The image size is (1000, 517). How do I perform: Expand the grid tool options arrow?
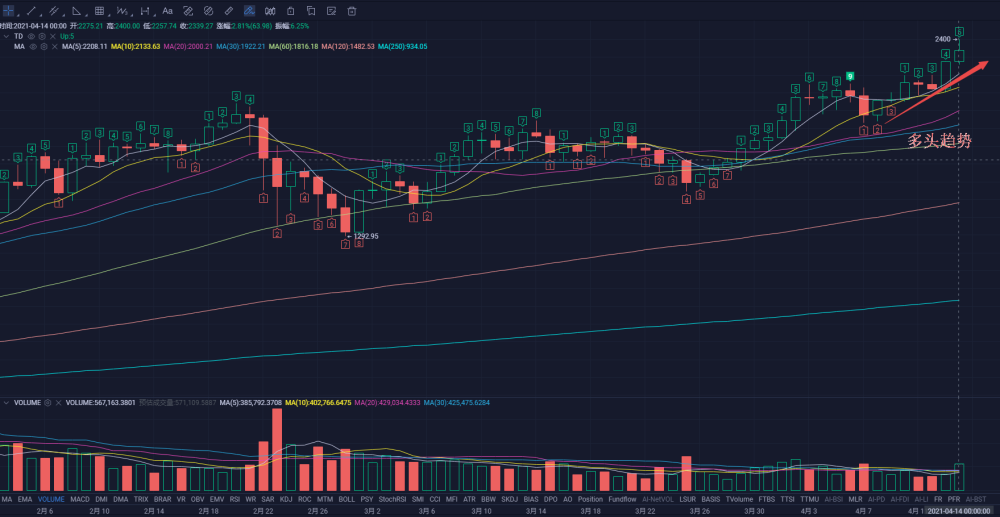[x=109, y=15]
